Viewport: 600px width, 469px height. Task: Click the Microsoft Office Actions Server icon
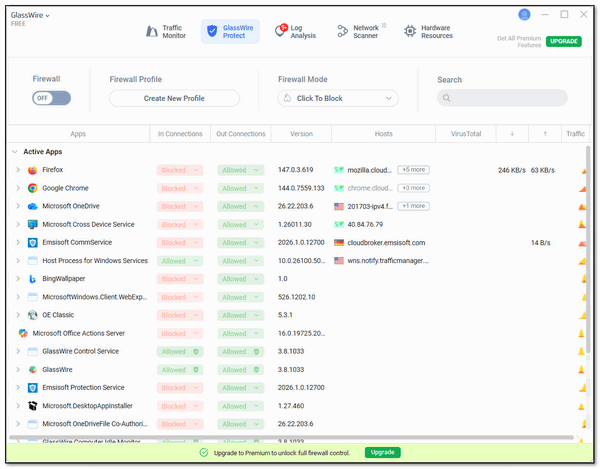point(23,333)
